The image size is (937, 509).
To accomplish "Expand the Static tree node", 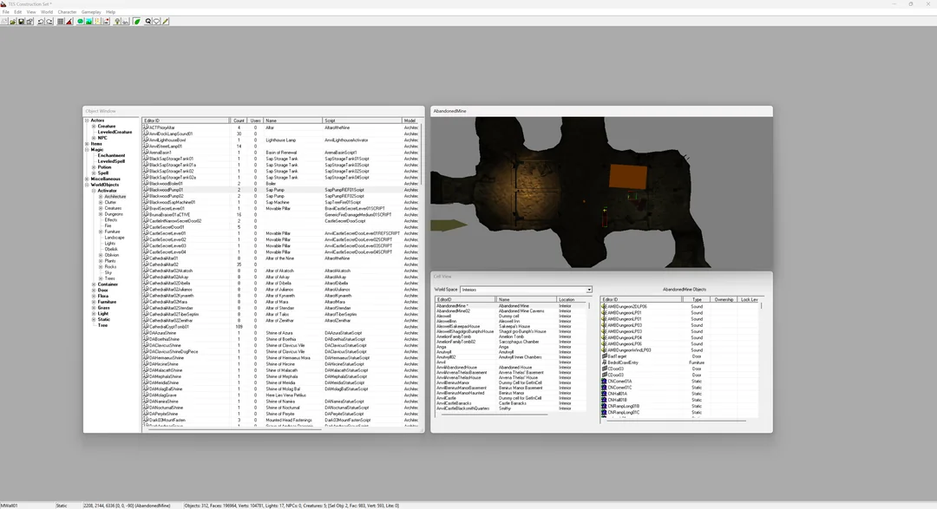I will pyautogui.click(x=94, y=320).
